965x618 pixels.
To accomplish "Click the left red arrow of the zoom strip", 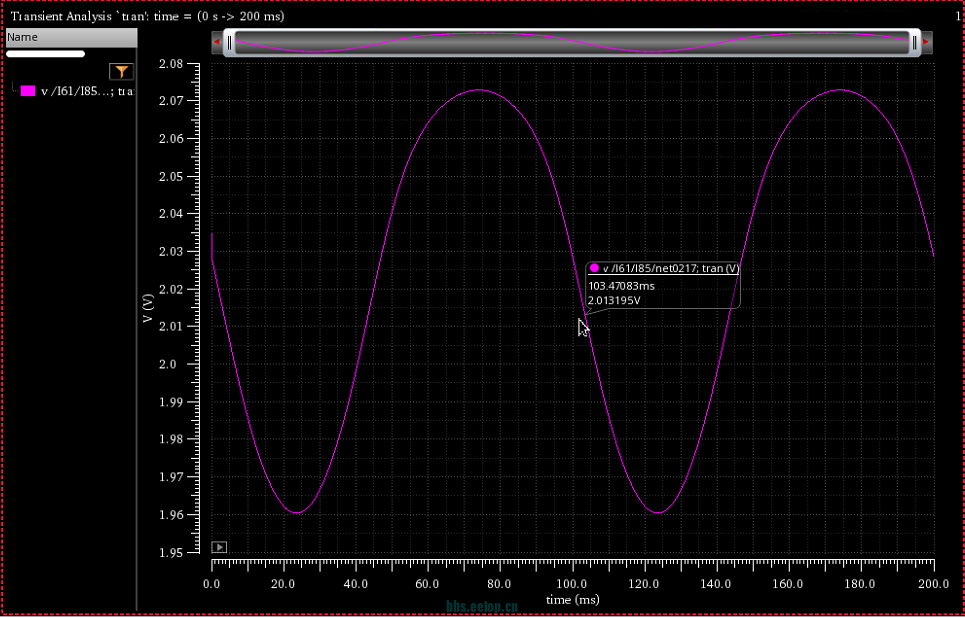I will point(217,42).
